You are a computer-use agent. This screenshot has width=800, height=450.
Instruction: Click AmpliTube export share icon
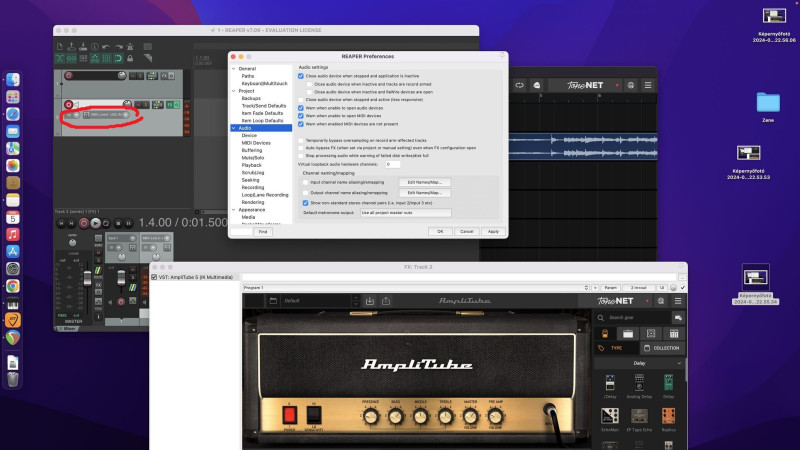pyautogui.click(x=386, y=301)
